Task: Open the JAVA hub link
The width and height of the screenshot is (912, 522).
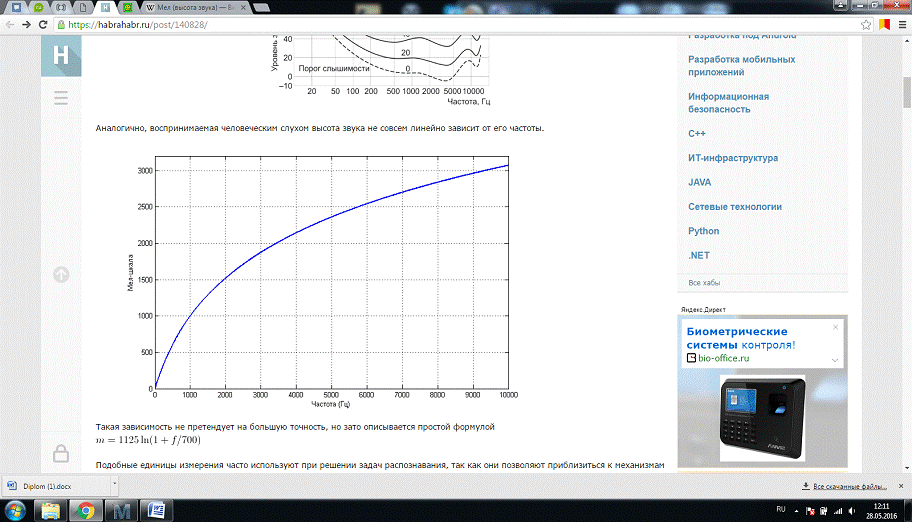Action: [x=699, y=182]
